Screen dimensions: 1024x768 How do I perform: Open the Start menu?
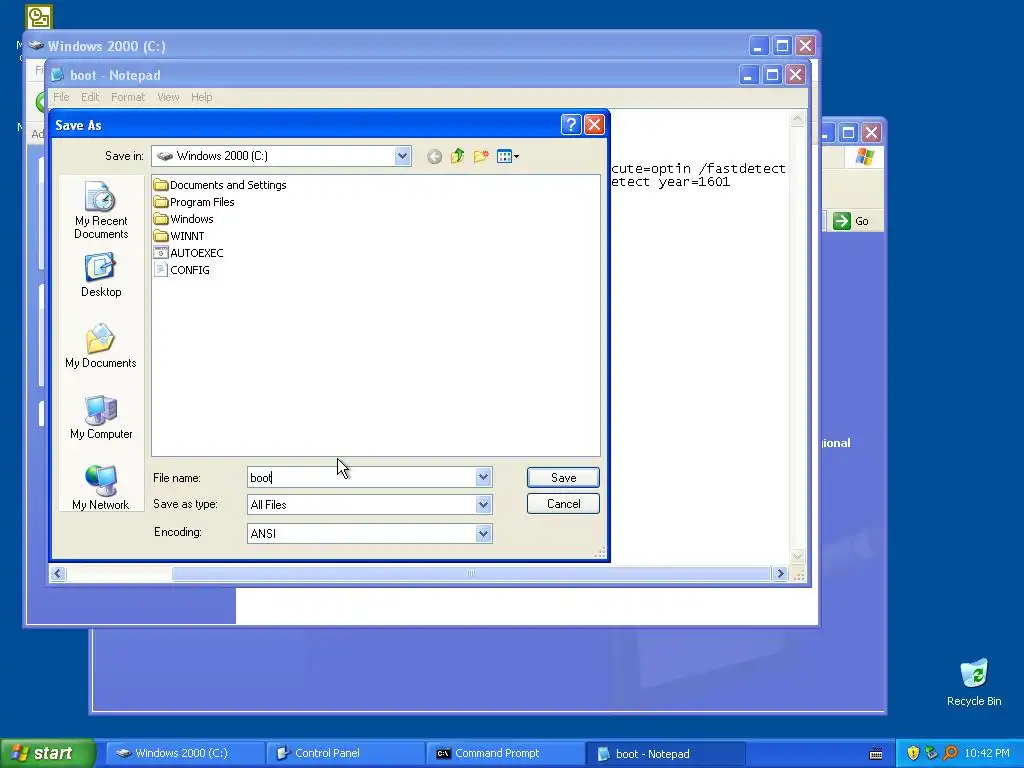(47, 753)
